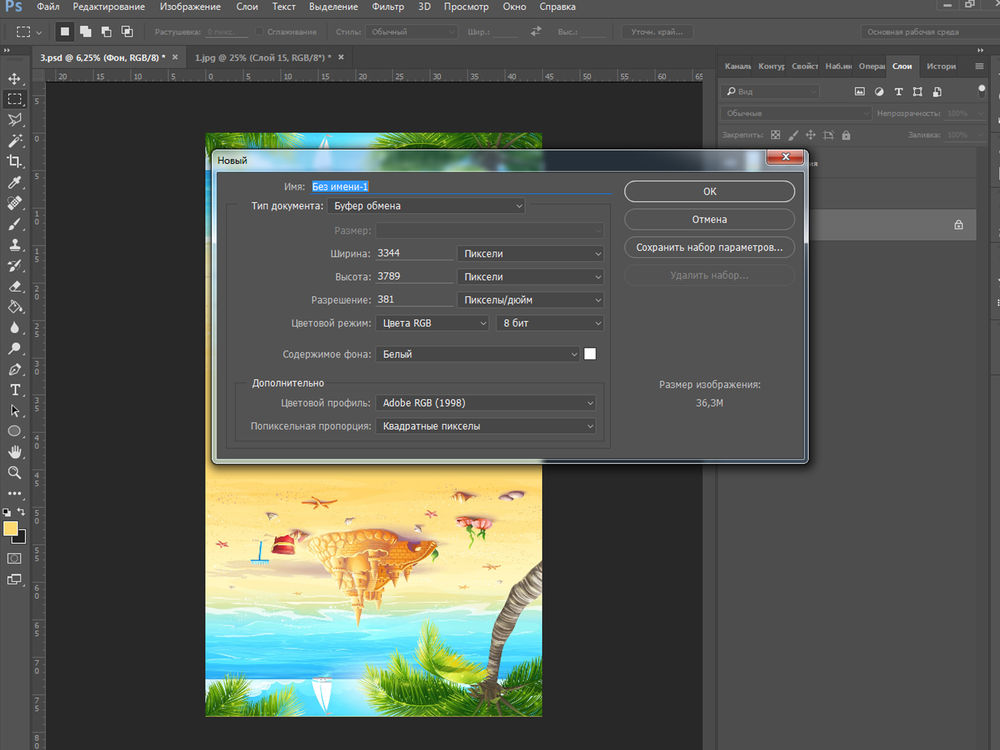Toggle the Сглаживание checkbox
1000x750 pixels.
[x=258, y=32]
